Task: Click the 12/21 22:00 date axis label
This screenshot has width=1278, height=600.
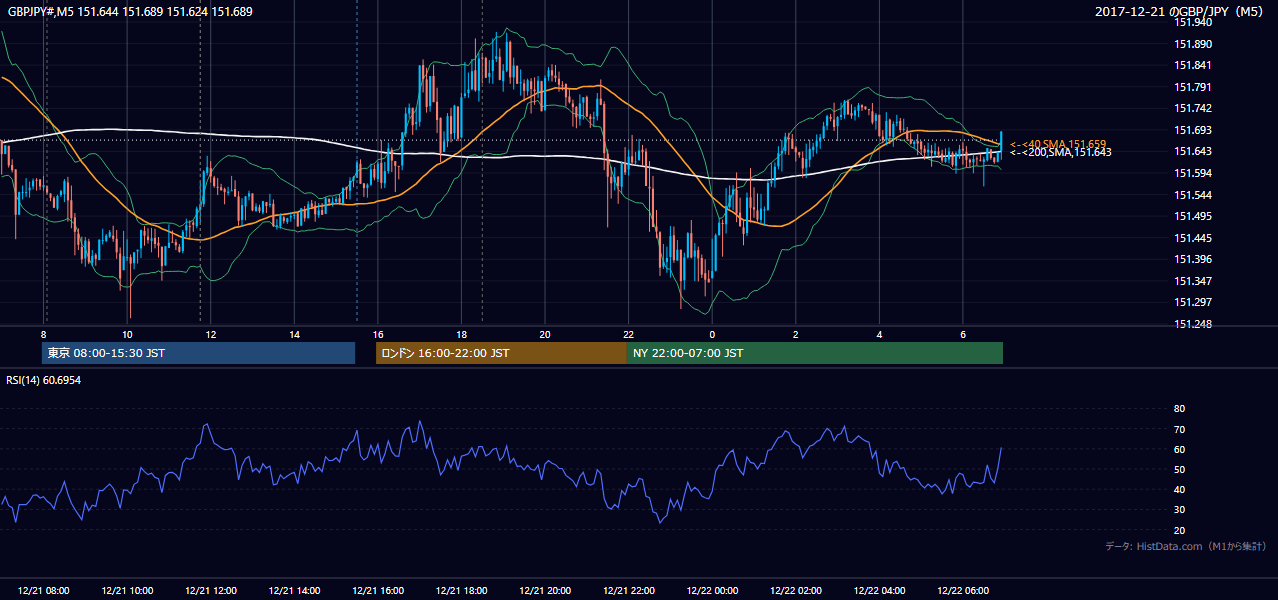Action: click(x=628, y=591)
